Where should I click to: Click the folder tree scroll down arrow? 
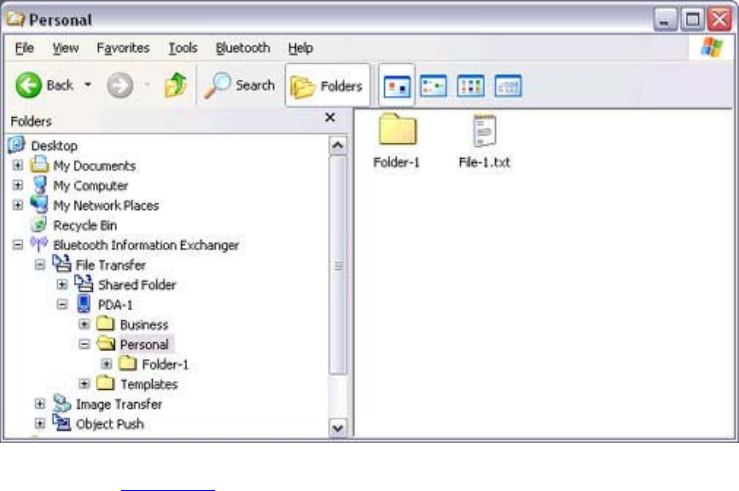click(338, 428)
